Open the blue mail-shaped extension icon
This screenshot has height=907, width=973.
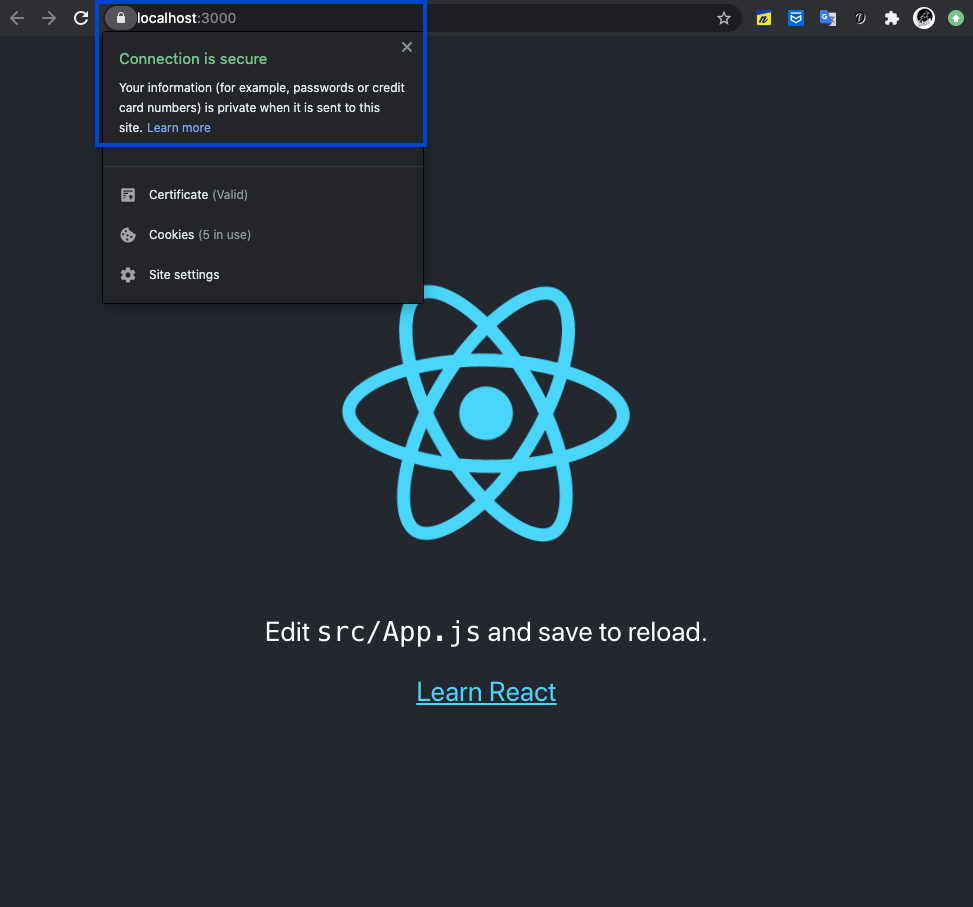796,18
